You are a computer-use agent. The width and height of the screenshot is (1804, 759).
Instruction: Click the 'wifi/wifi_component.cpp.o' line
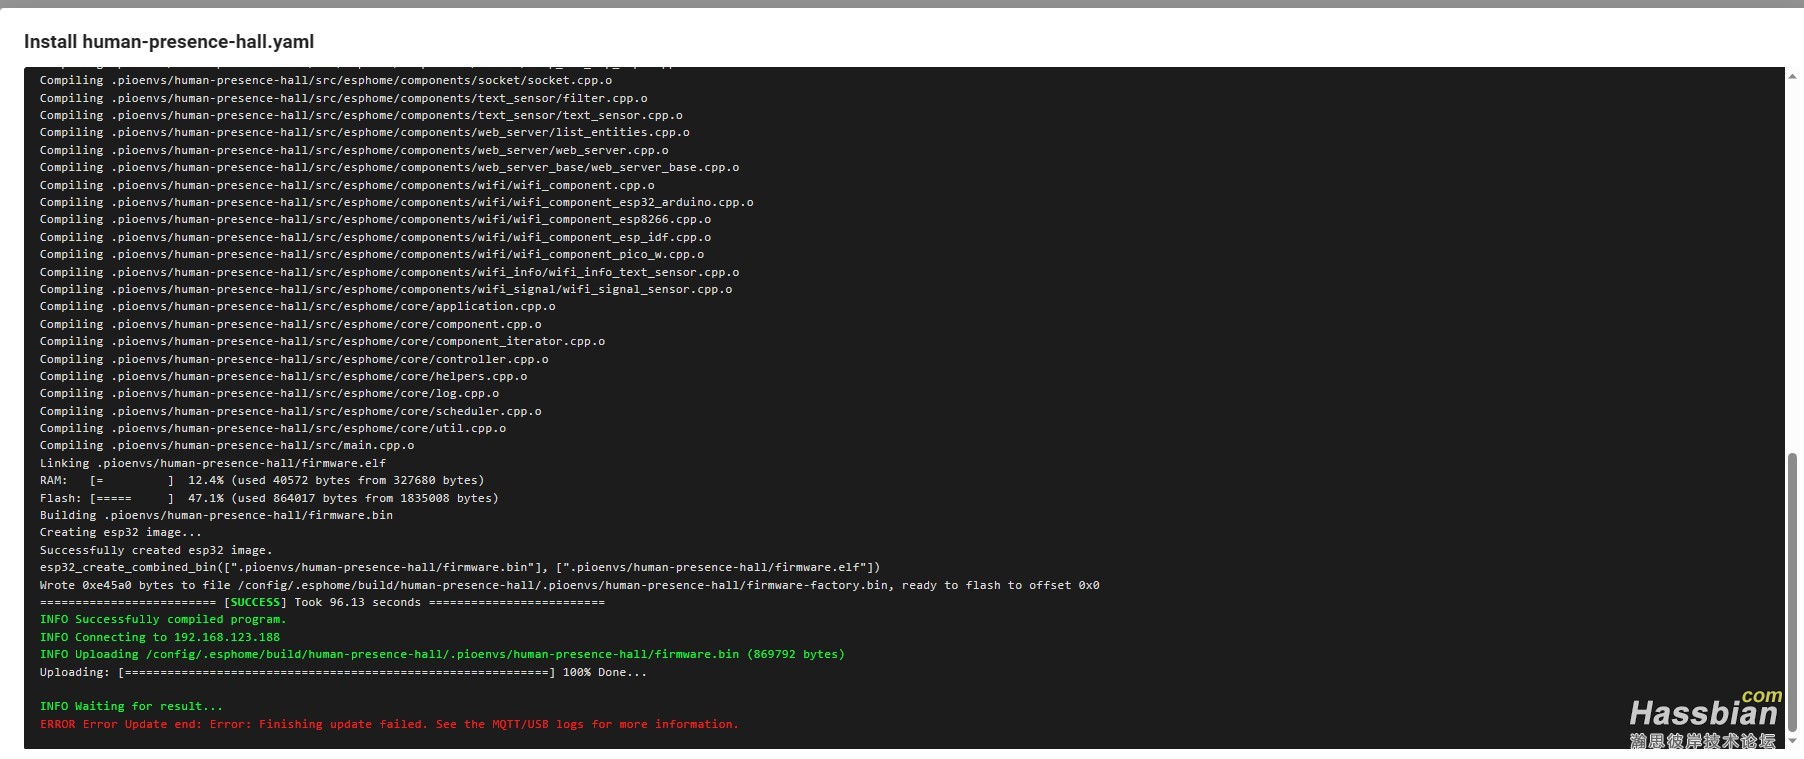(x=347, y=185)
